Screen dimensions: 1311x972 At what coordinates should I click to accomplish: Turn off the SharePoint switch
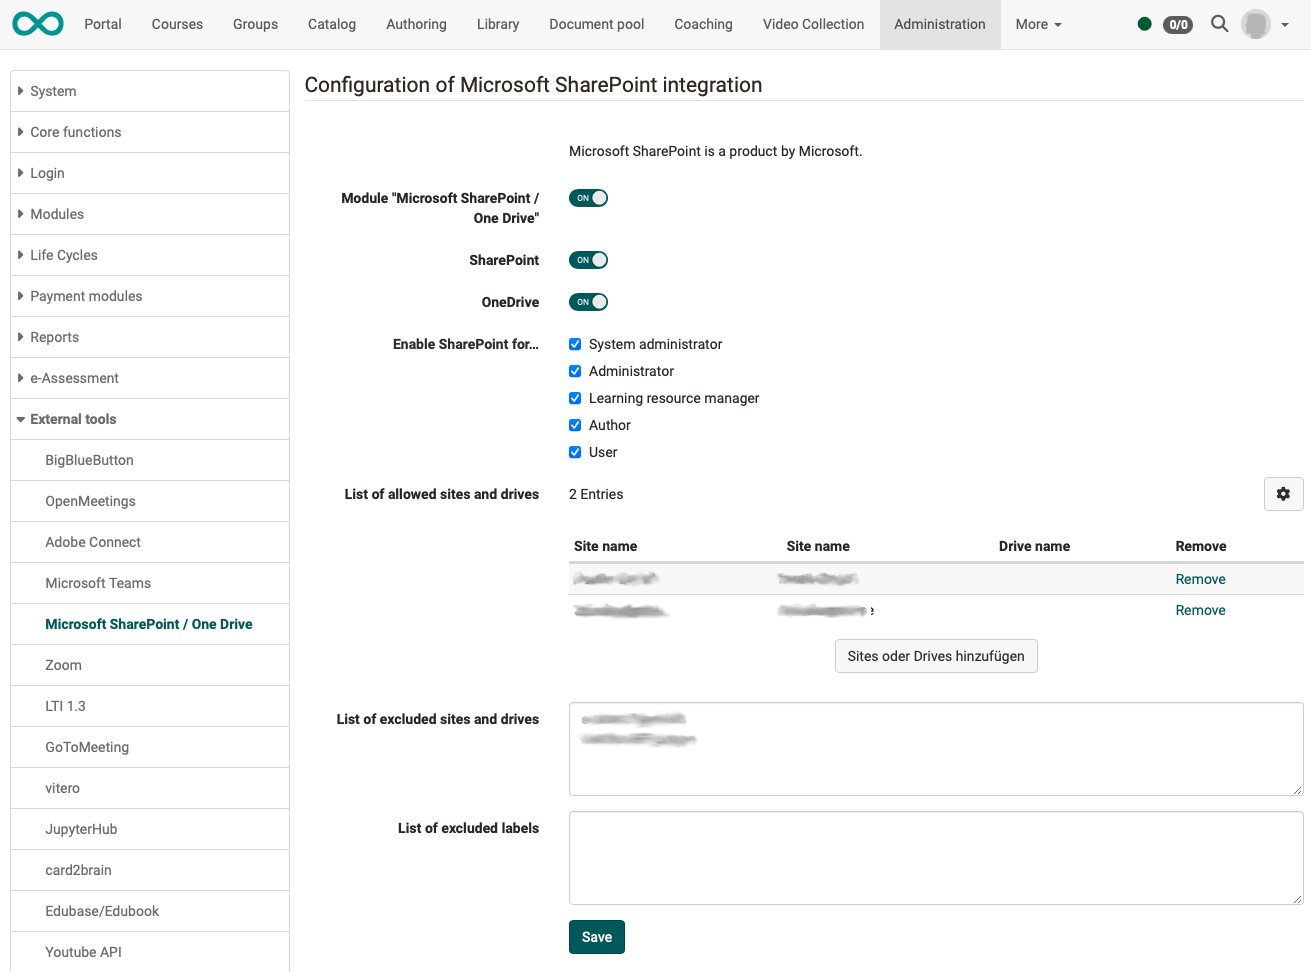click(588, 260)
